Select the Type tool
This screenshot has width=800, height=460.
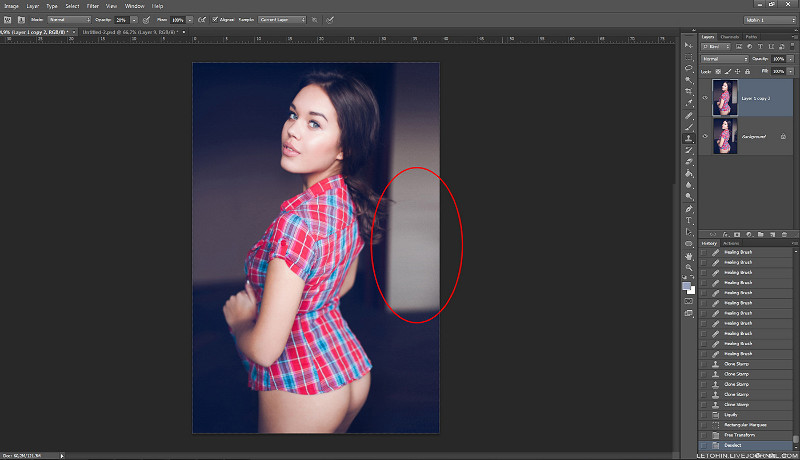[688, 220]
